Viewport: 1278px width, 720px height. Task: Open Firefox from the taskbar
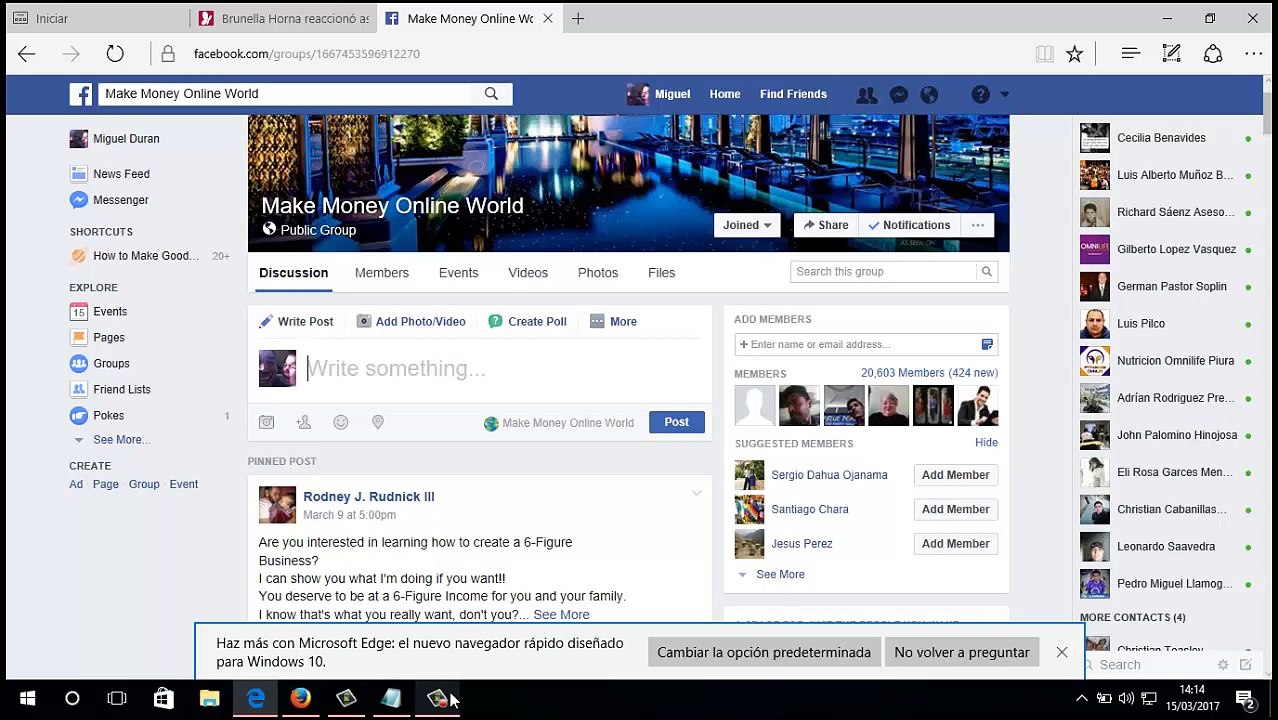(301, 698)
